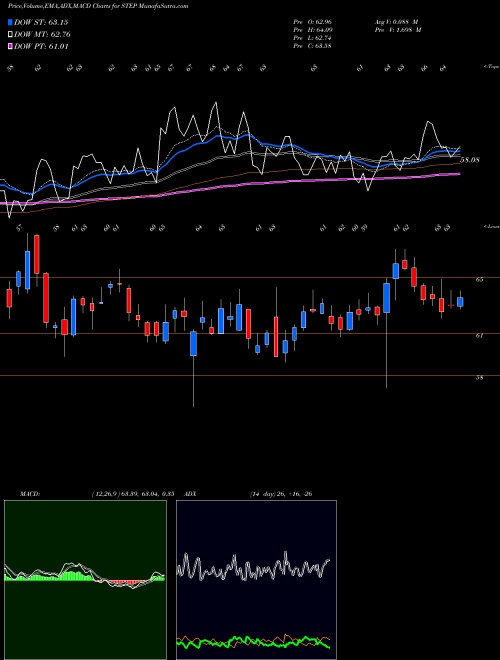Click the white DOW MT legend swatch
This screenshot has height=660, width=500.
tap(10, 35)
